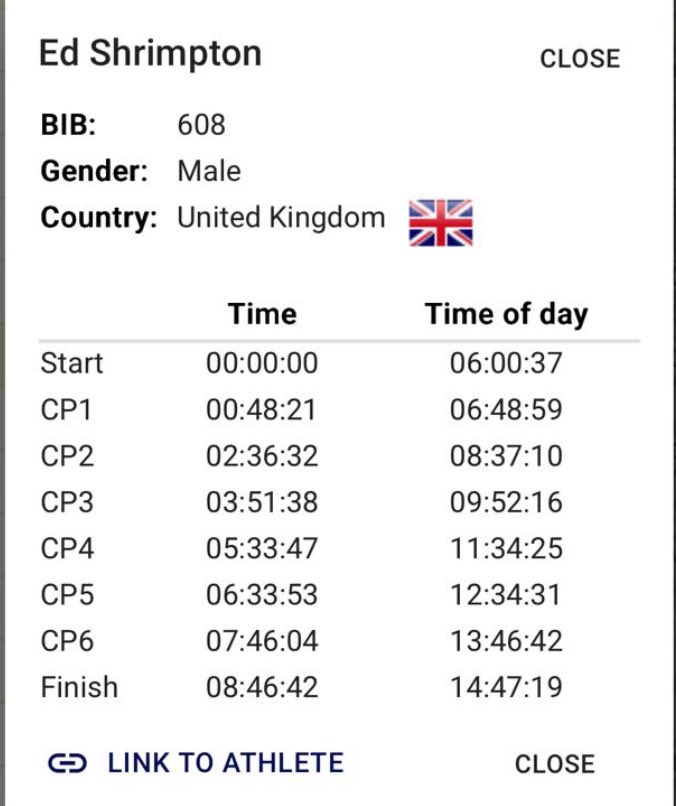Click the chain link icon

coord(67,763)
